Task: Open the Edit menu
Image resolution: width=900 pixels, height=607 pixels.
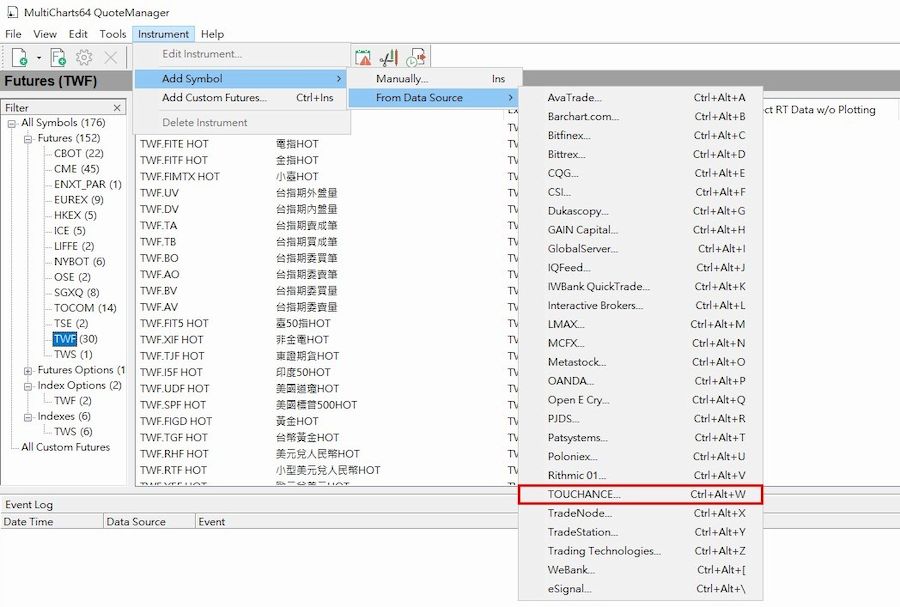Action: coord(78,34)
